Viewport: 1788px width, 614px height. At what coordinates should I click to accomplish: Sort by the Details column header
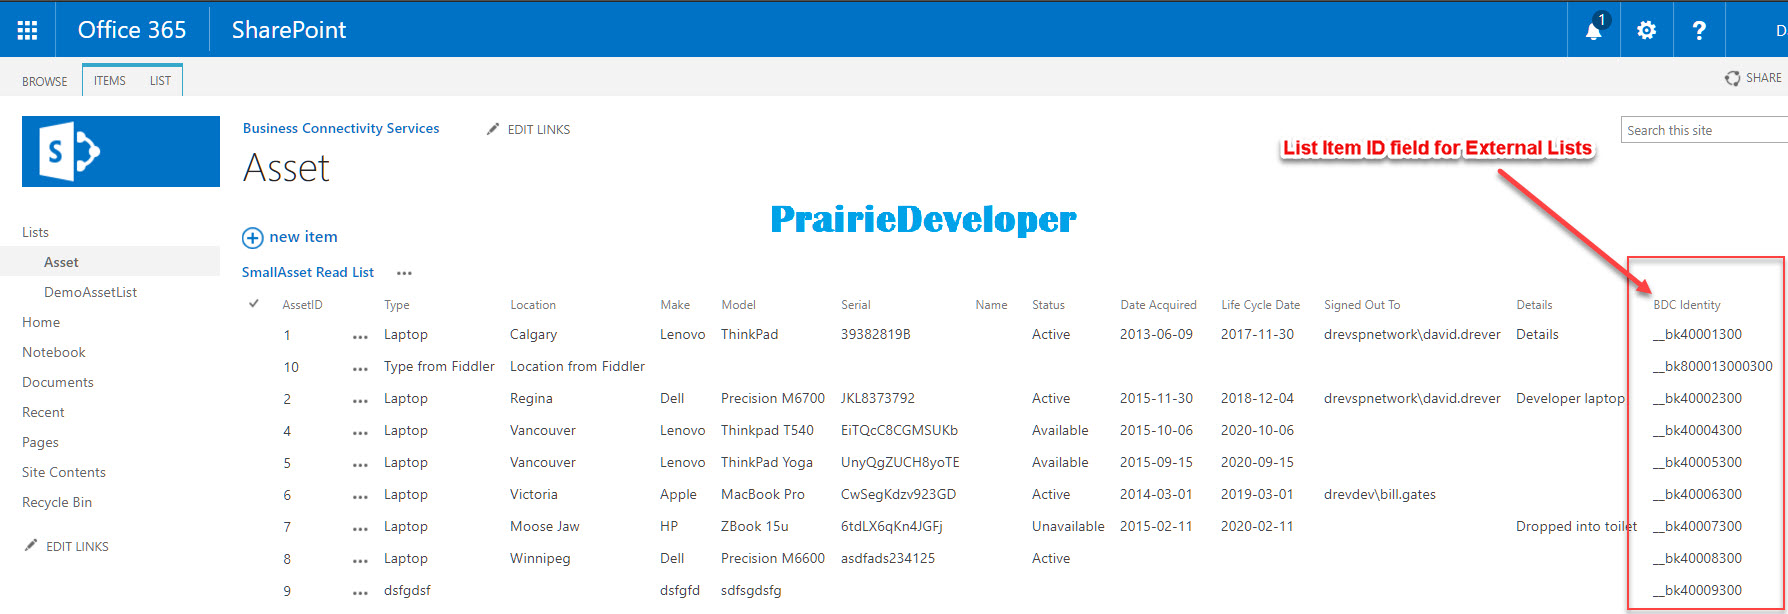coord(1534,305)
